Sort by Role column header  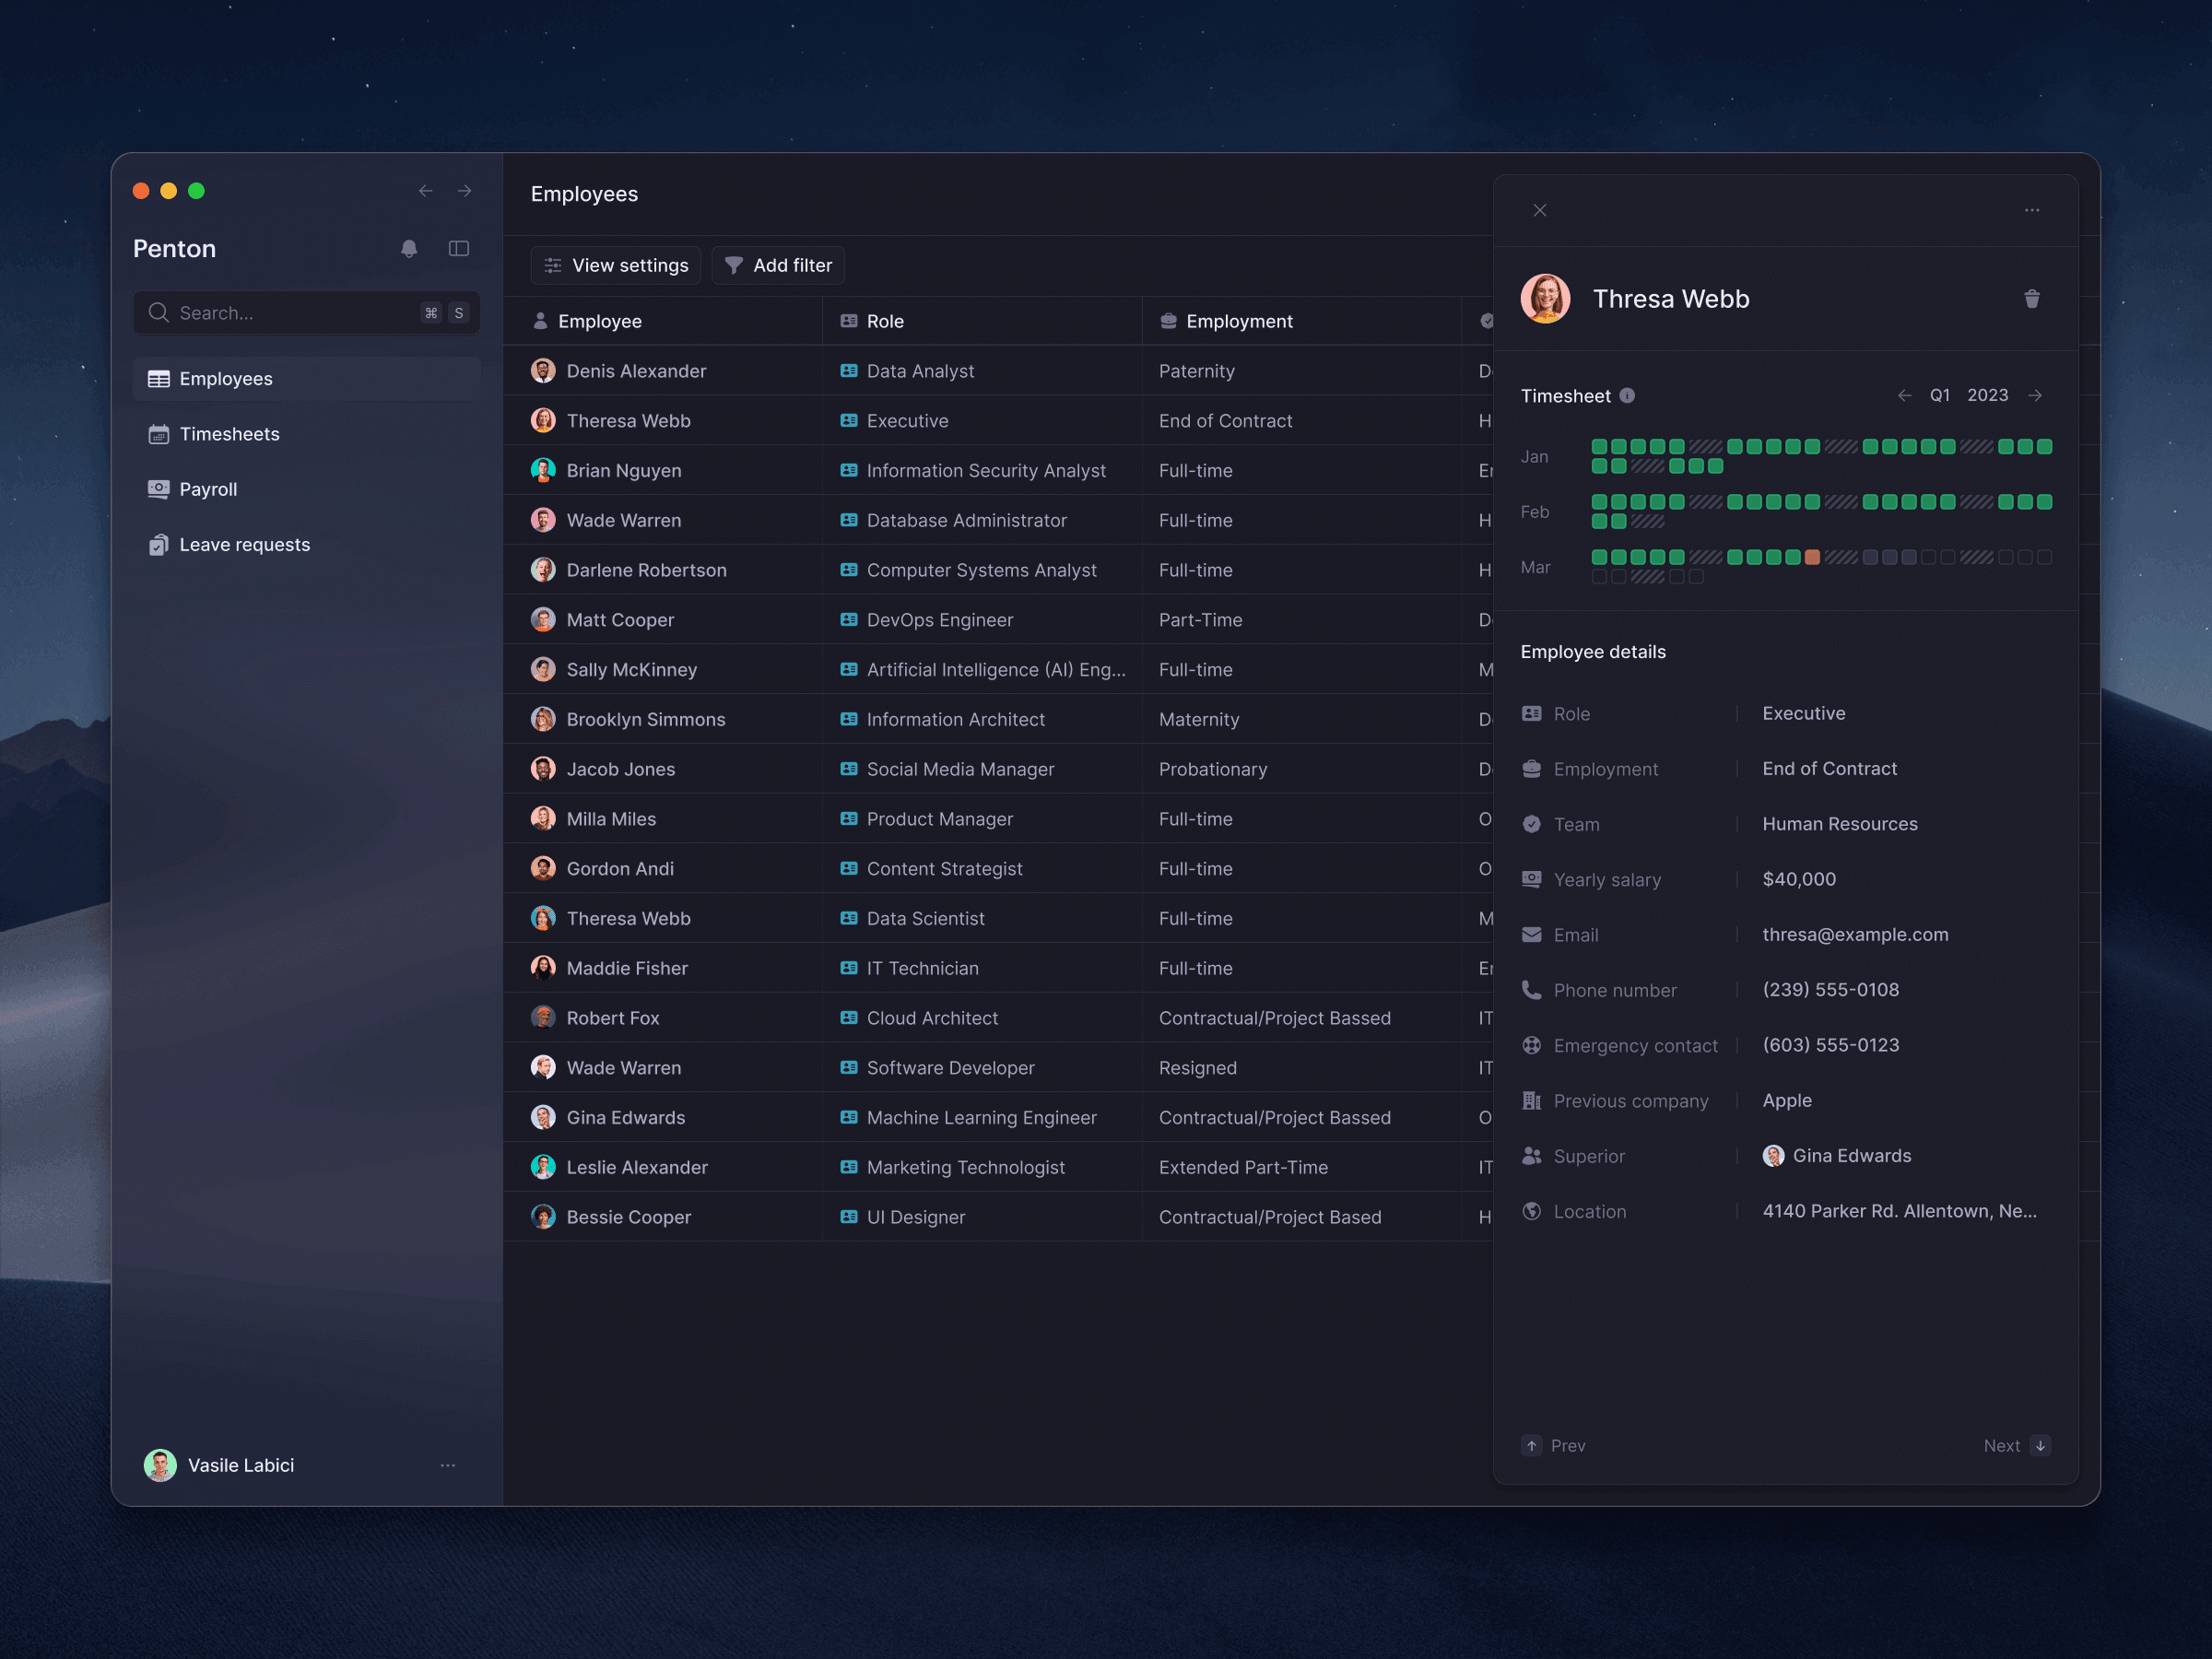tap(982, 321)
